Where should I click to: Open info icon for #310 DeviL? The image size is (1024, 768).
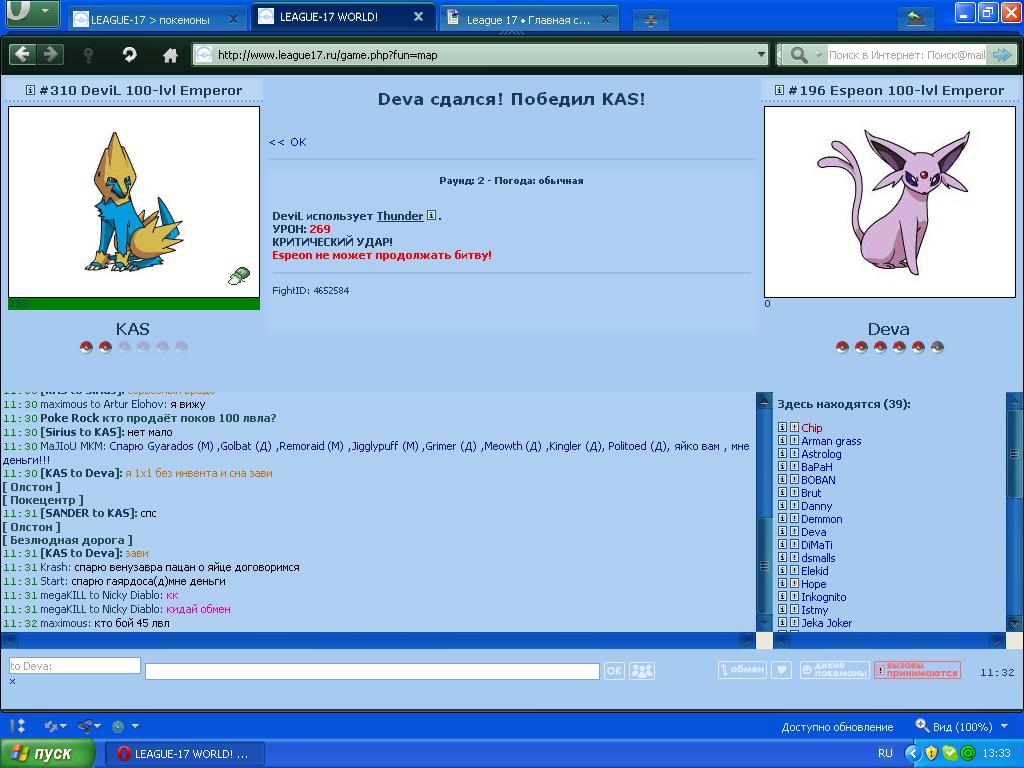pyautogui.click(x=30, y=90)
